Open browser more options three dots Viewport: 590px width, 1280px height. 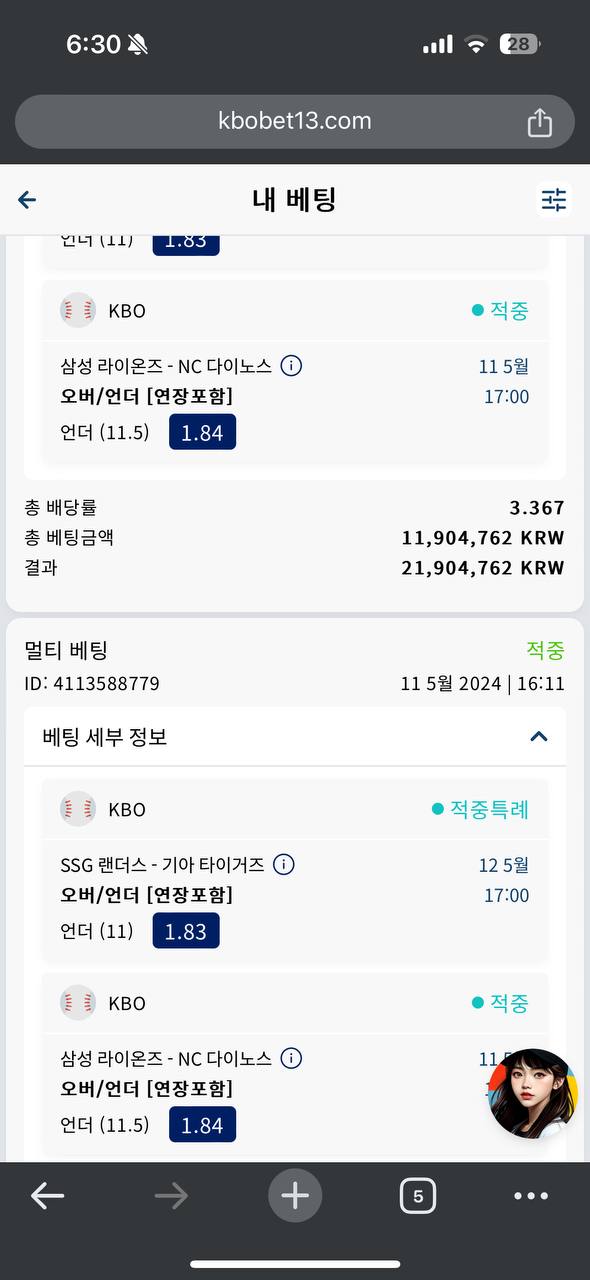tap(531, 1195)
